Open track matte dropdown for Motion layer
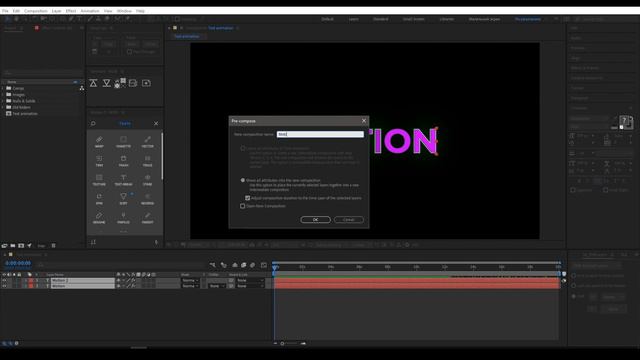The width and height of the screenshot is (640, 360). point(217,286)
